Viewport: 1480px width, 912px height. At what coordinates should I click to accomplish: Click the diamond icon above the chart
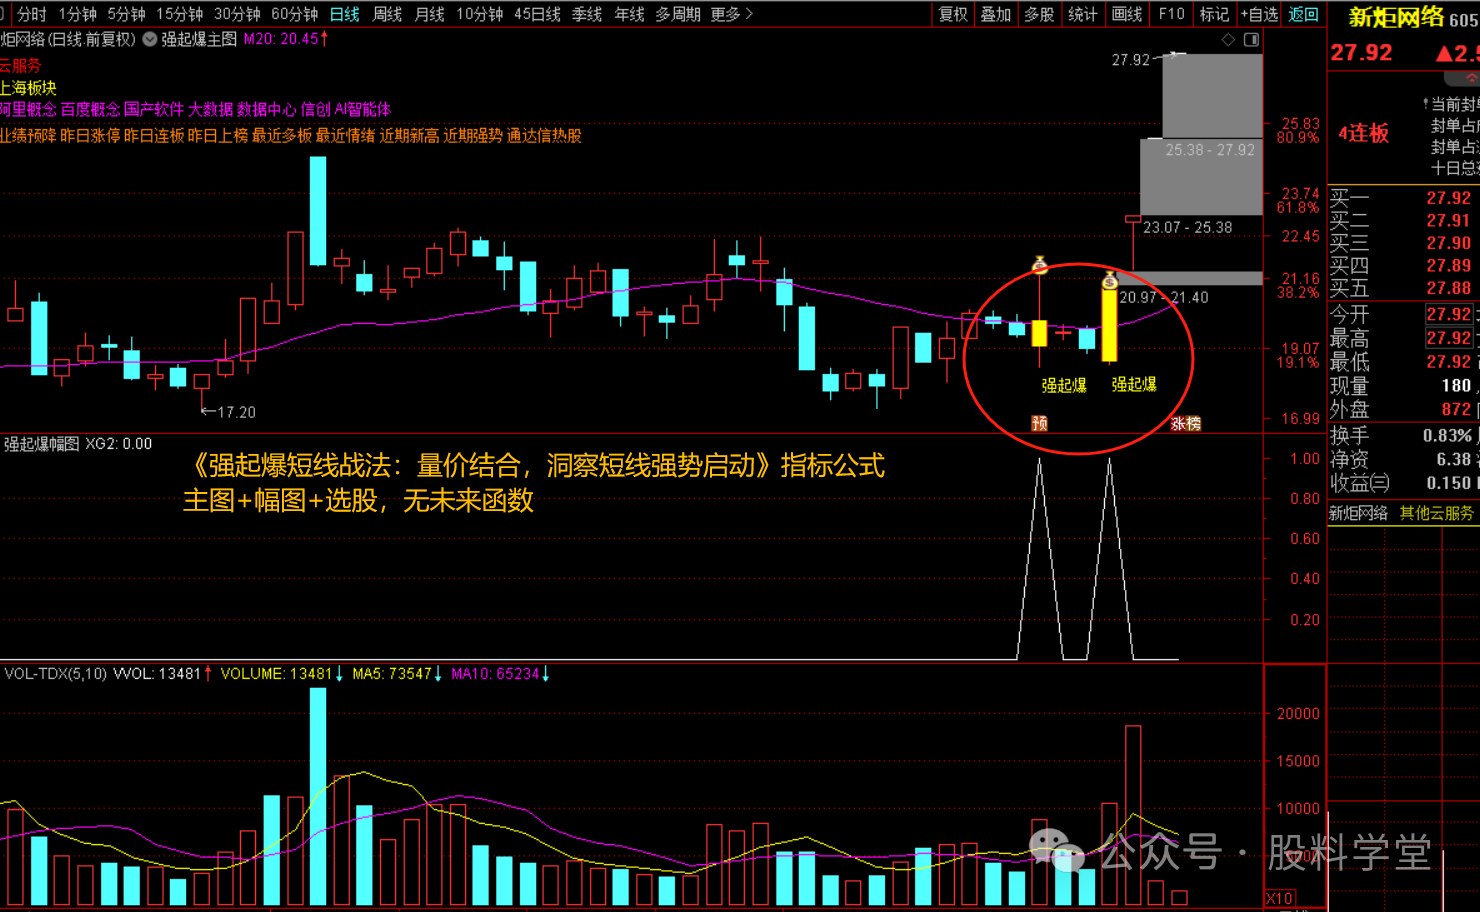1228,40
